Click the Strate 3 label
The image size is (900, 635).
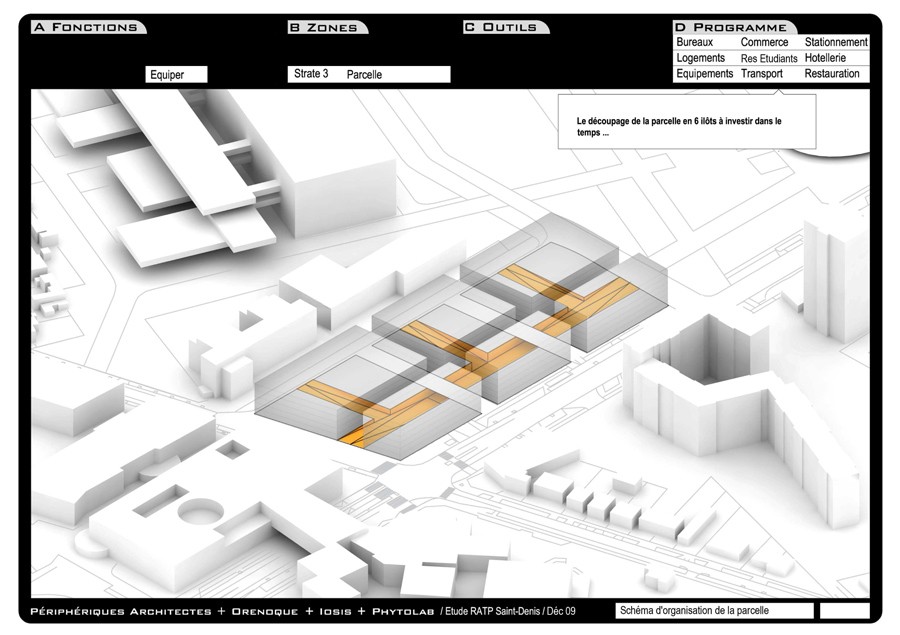[311, 74]
